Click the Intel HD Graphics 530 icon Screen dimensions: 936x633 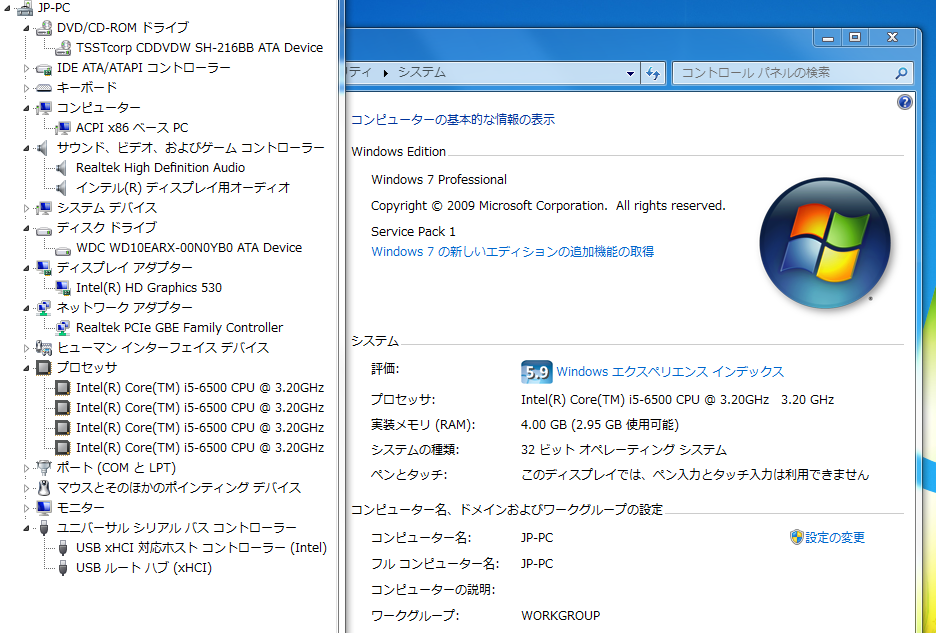[63, 288]
